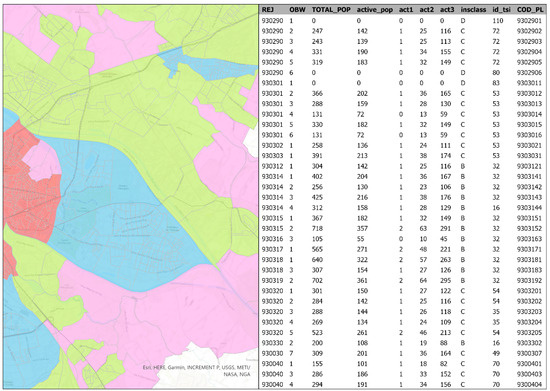Click the row with COD_PL 9303192
The image size is (550, 391).
click(x=402, y=281)
